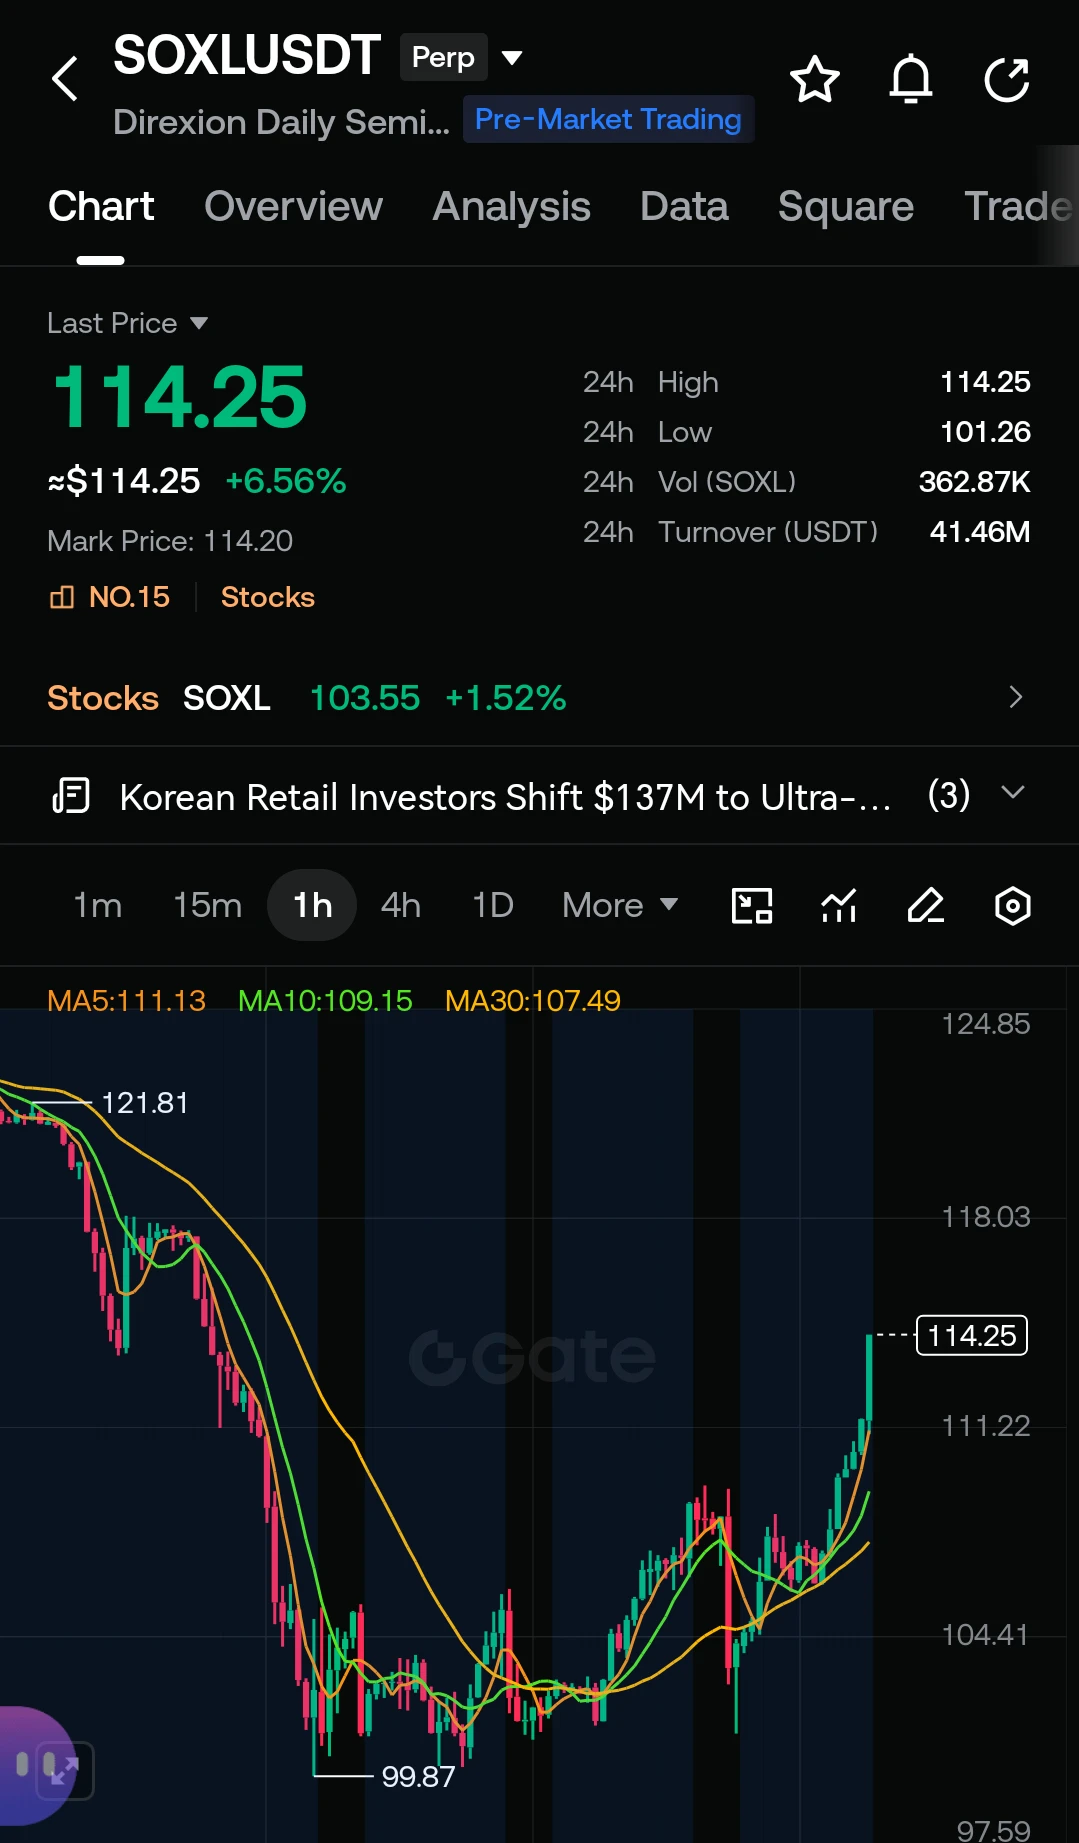Screen dimensions: 1079x1843
Task: Open the More timeframes dropdown
Action: (x=620, y=906)
